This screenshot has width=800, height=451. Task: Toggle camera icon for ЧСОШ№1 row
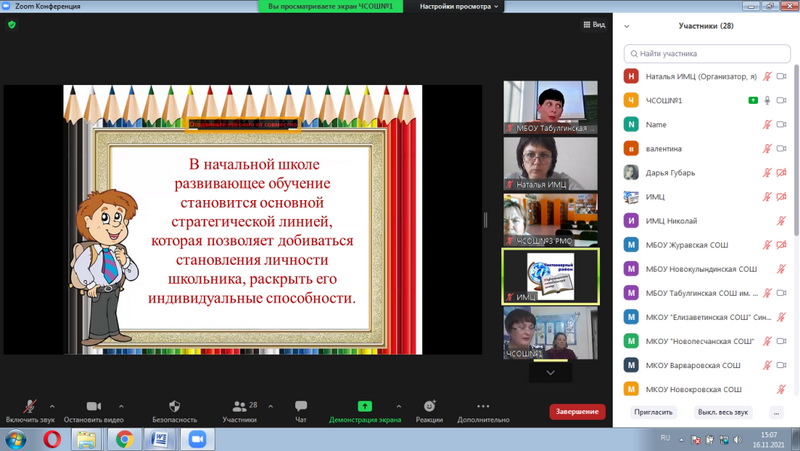coord(781,101)
